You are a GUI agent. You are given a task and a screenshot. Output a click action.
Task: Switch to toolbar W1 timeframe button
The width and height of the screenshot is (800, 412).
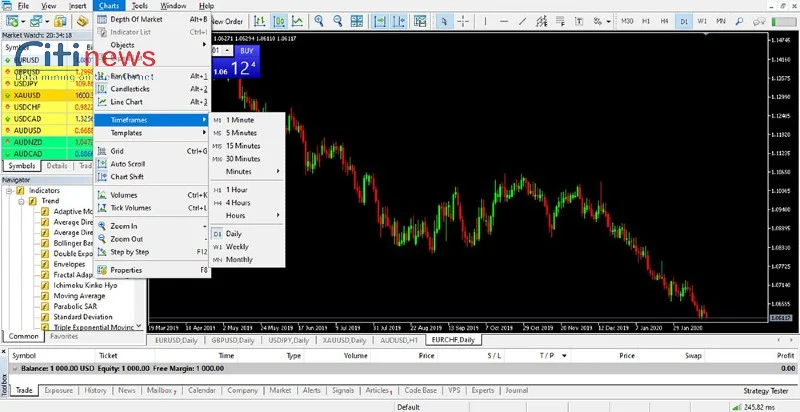coord(702,21)
